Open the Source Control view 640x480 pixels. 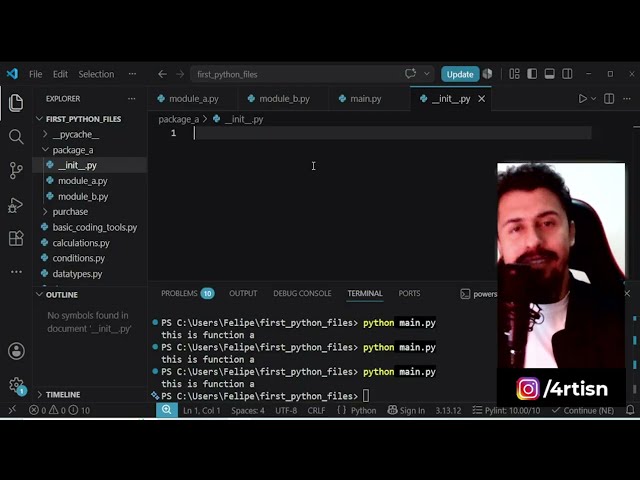[x=16, y=170]
